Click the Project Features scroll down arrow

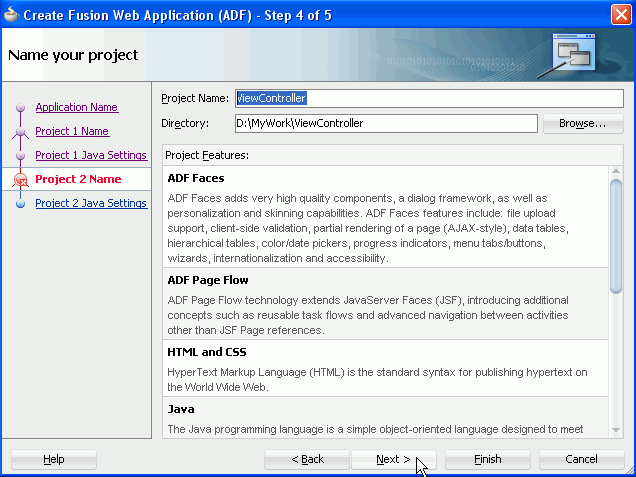coord(616,430)
